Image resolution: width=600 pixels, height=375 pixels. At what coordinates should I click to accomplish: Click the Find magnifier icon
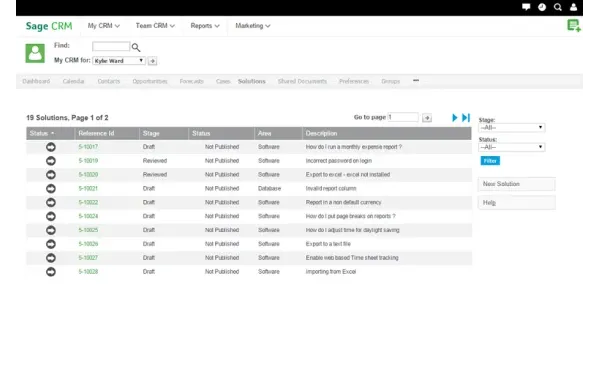(x=136, y=47)
